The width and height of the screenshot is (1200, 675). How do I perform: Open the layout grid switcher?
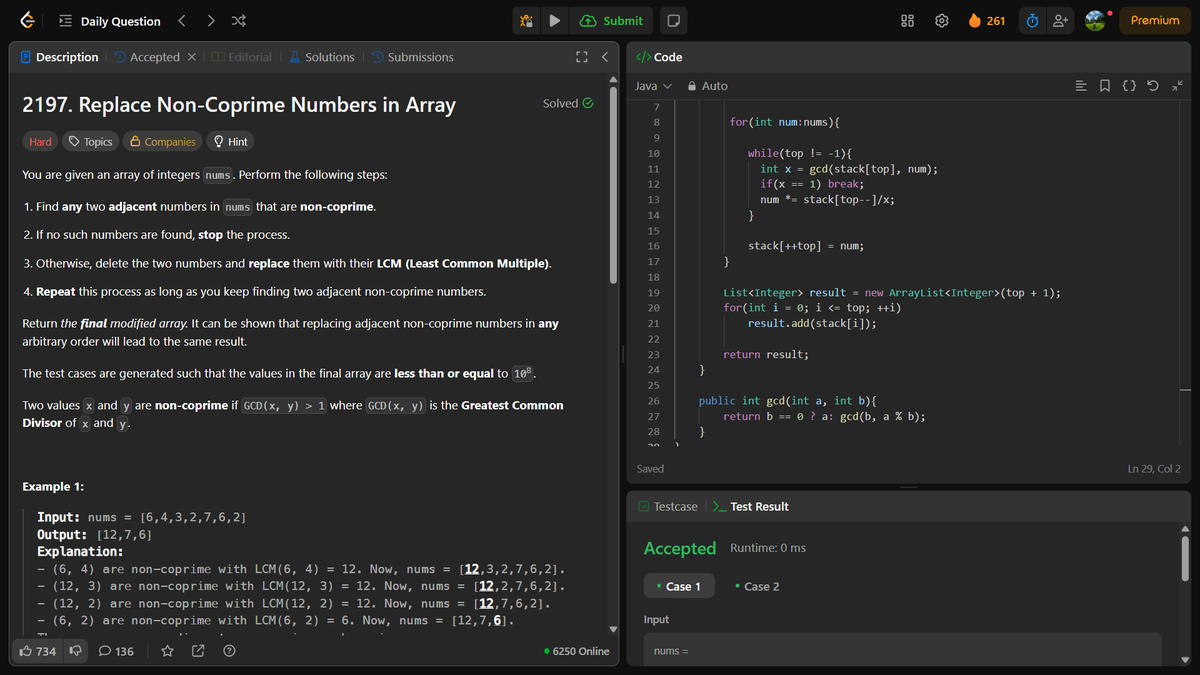(x=906, y=20)
